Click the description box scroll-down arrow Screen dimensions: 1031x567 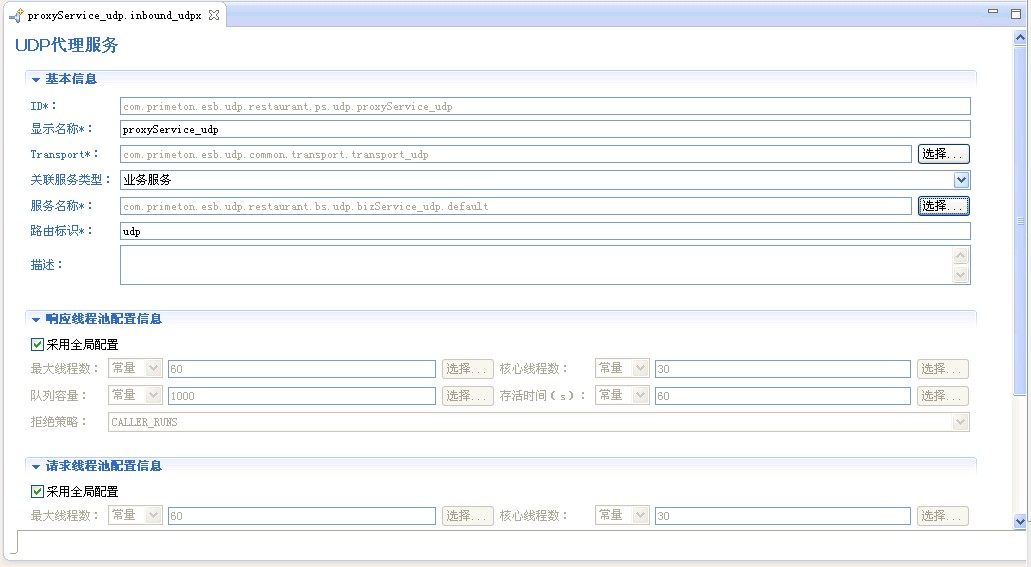pyautogui.click(x=961, y=275)
